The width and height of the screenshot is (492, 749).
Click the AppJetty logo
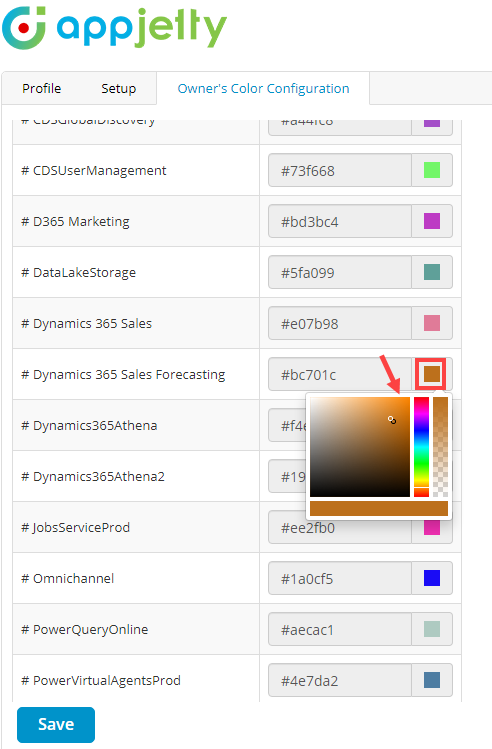[114, 28]
